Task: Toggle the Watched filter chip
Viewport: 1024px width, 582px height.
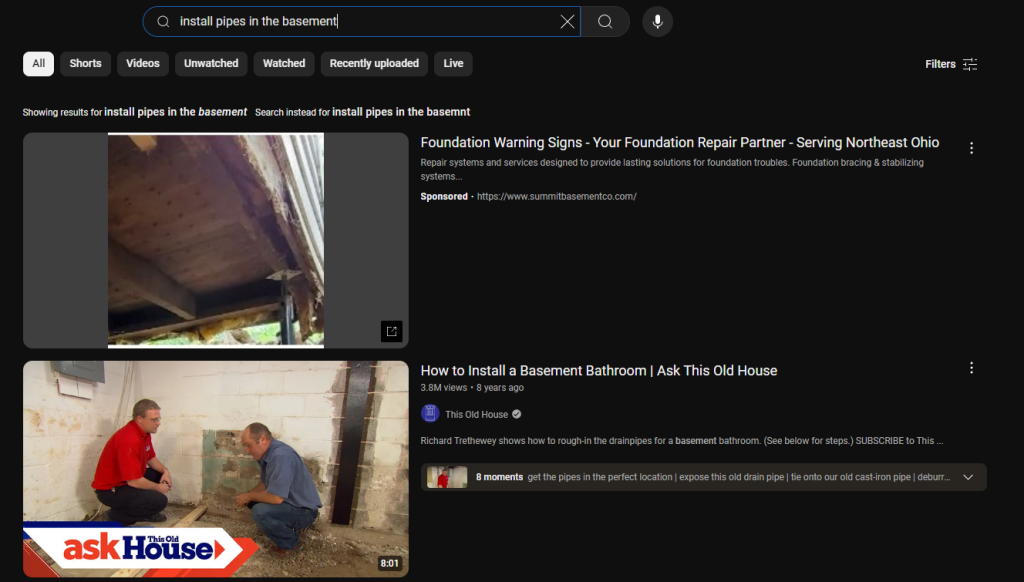Action: pyautogui.click(x=283, y=63)
